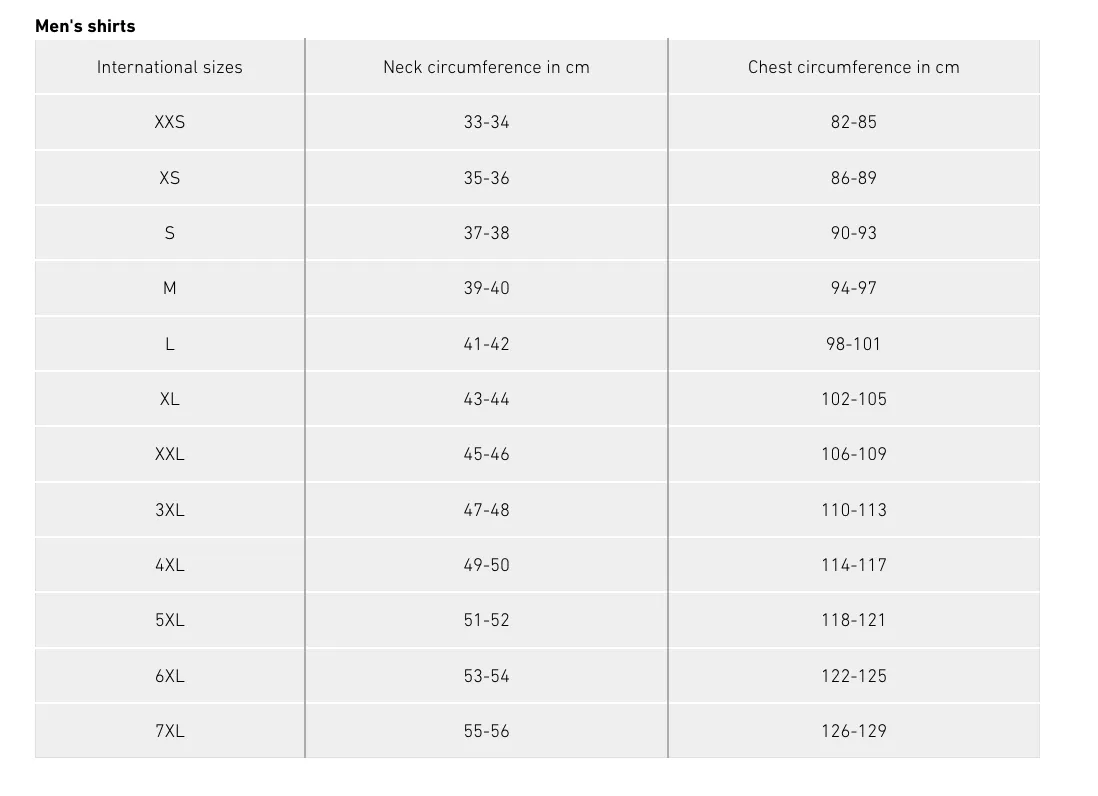
Task: Click chest value 126-129
Action: tap(854, 731)
